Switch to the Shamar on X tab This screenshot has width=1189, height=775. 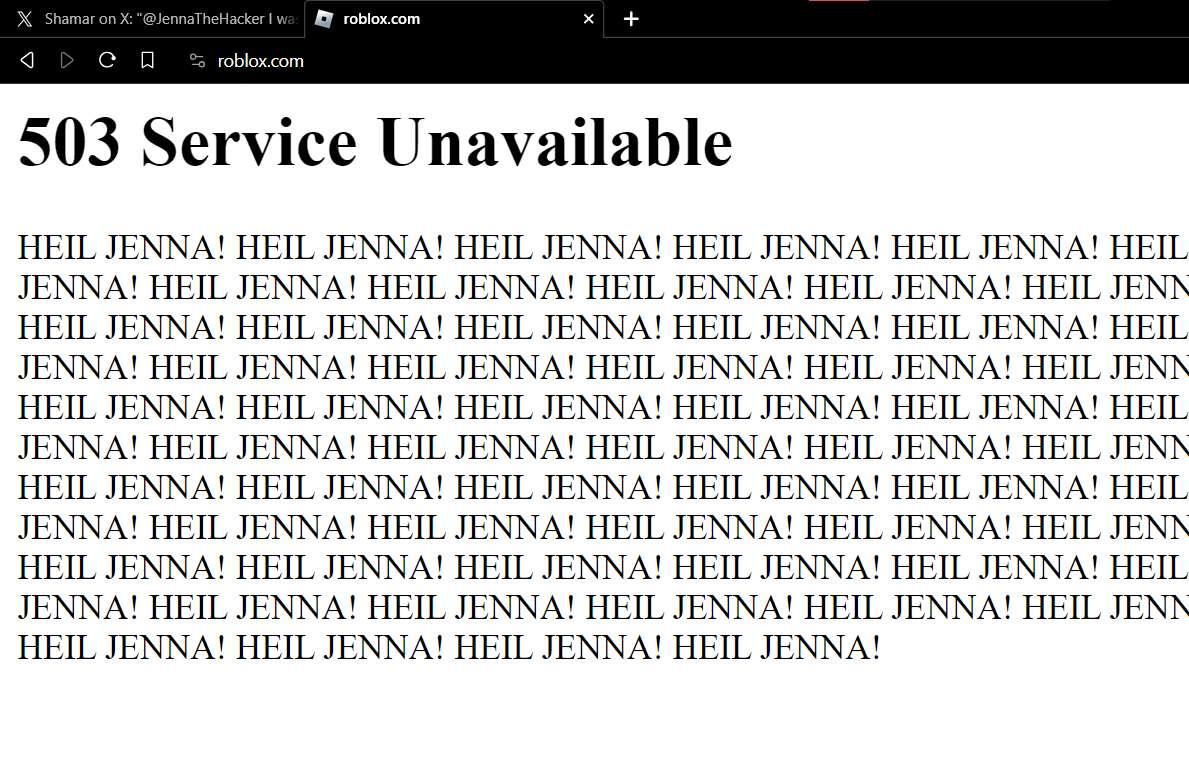[152, 19]
